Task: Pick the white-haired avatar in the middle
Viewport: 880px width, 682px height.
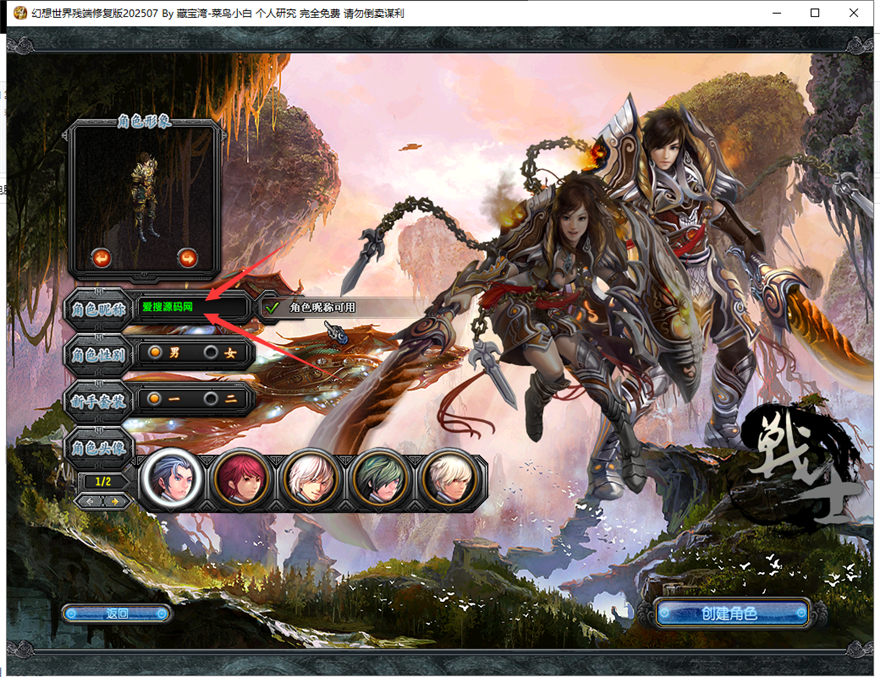Action: click(x=310, y=479)
